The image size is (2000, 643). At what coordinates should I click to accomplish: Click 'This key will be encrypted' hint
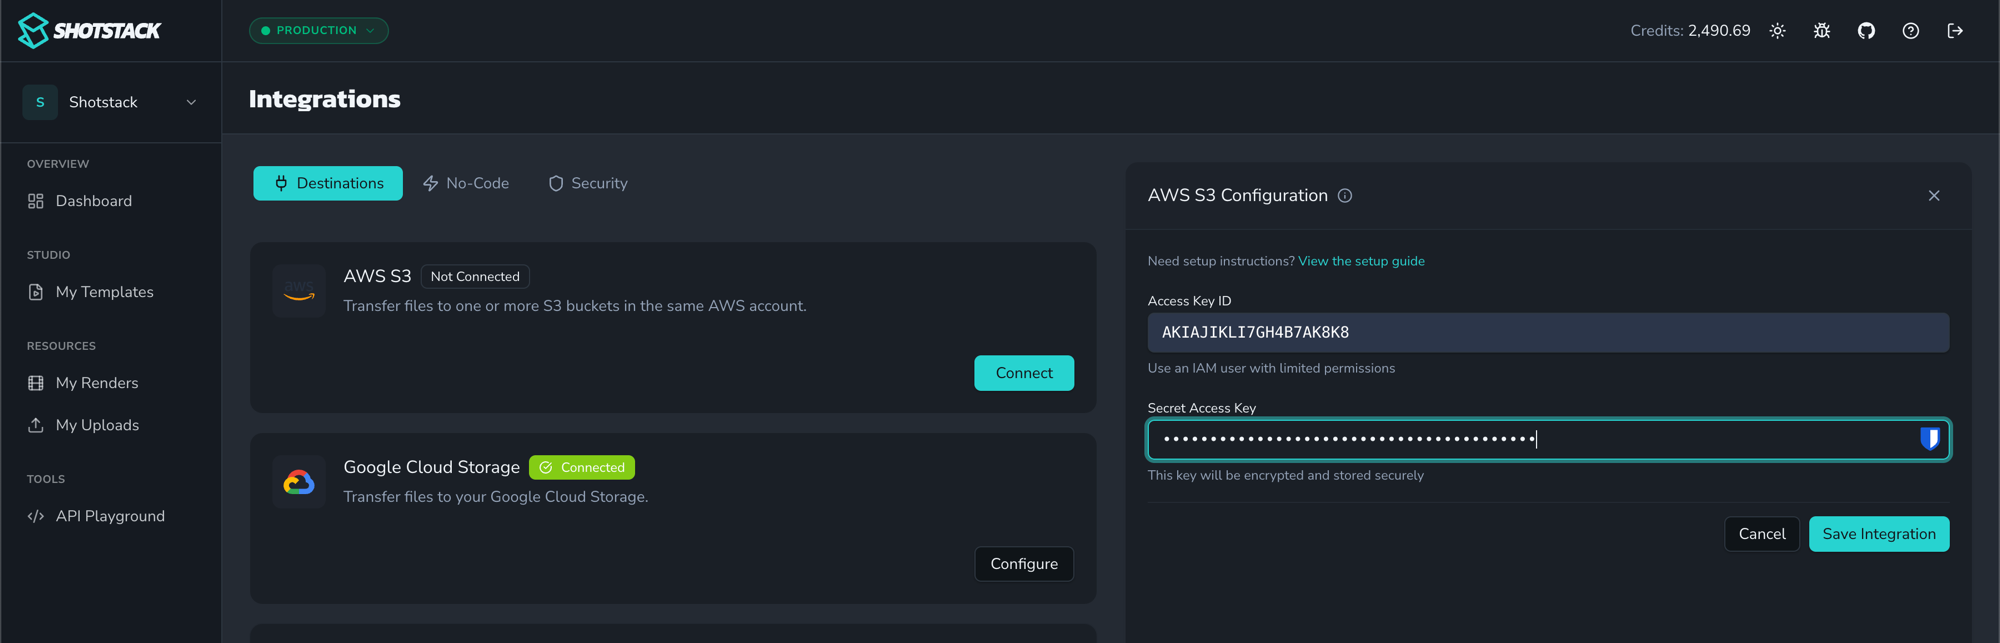tap(1285, 475)
